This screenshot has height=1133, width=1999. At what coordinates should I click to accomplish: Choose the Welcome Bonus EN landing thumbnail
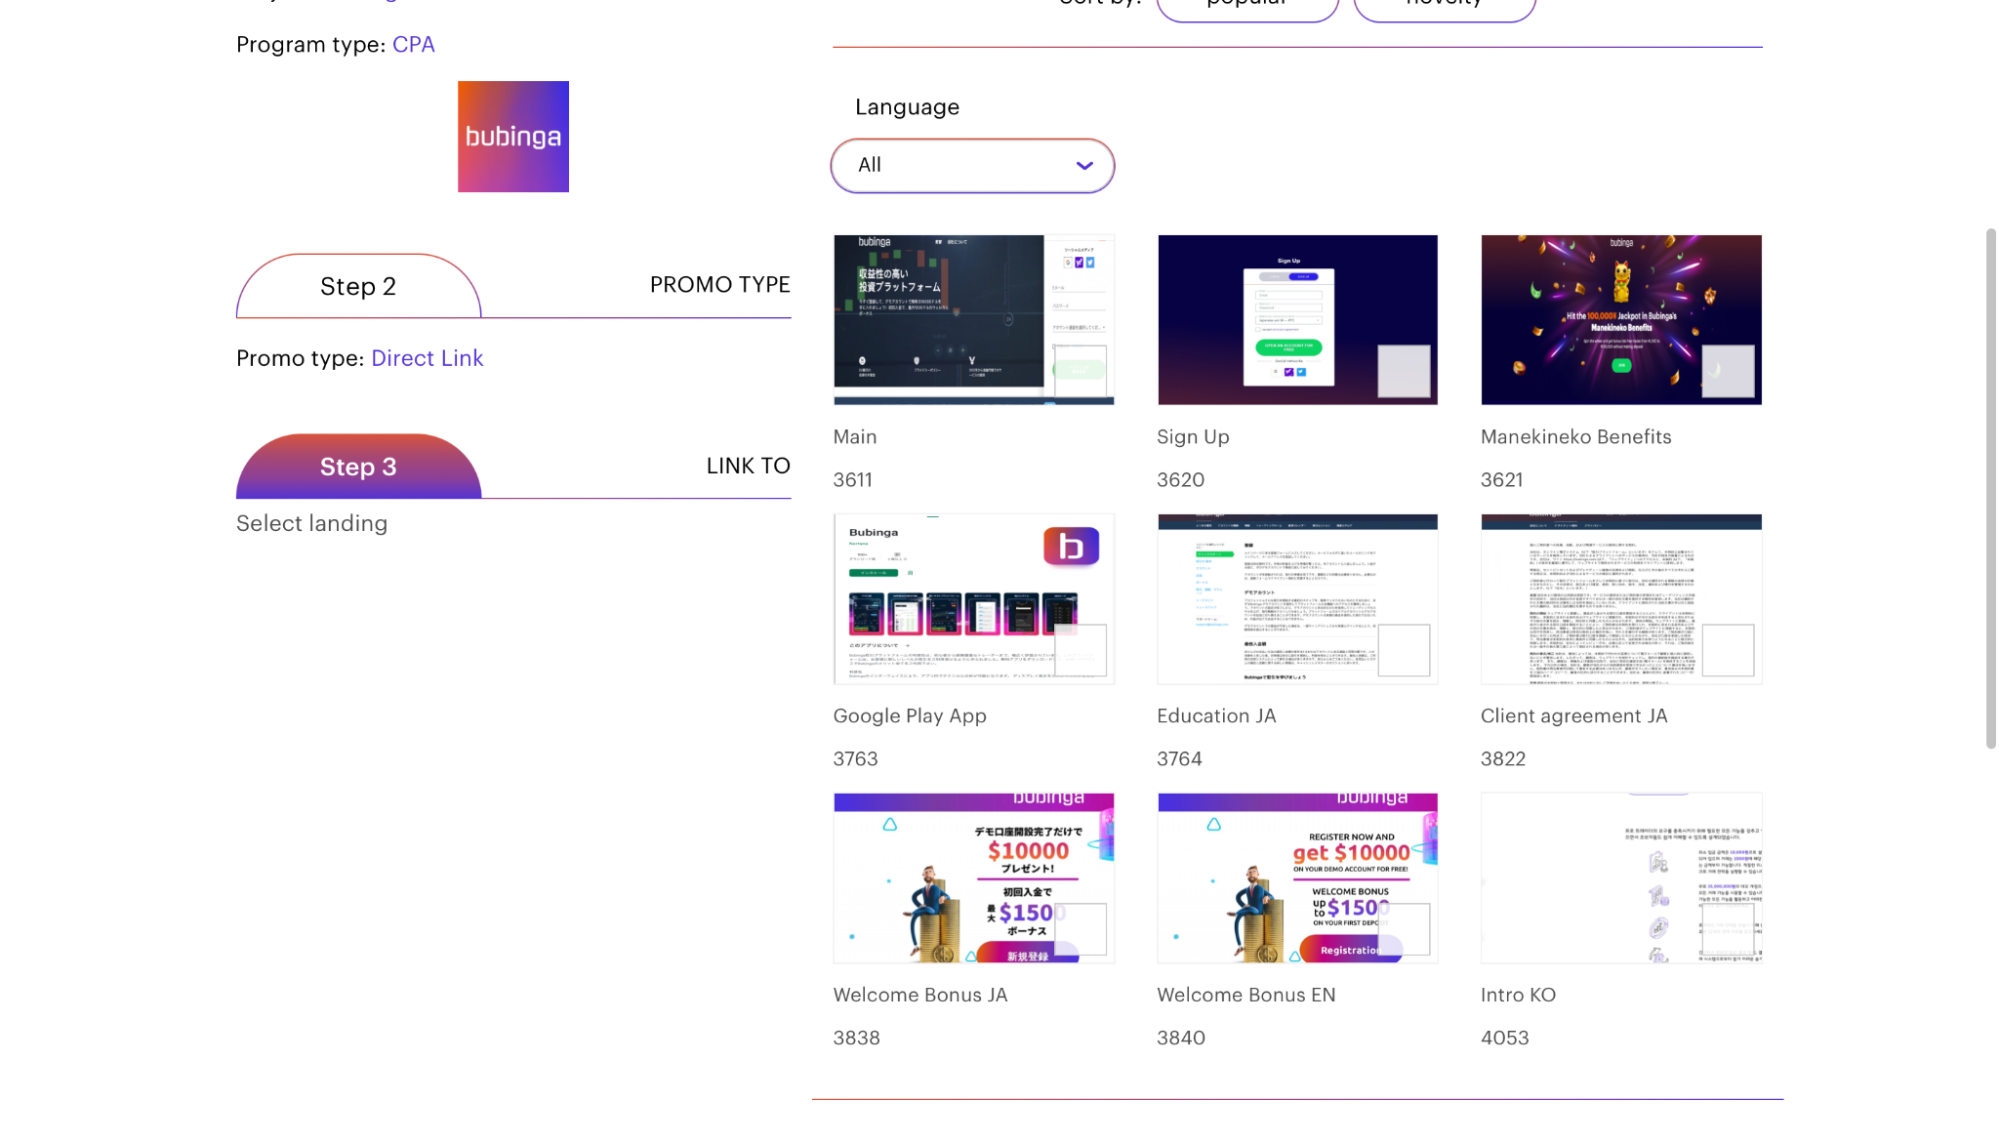pos(1297,878)
